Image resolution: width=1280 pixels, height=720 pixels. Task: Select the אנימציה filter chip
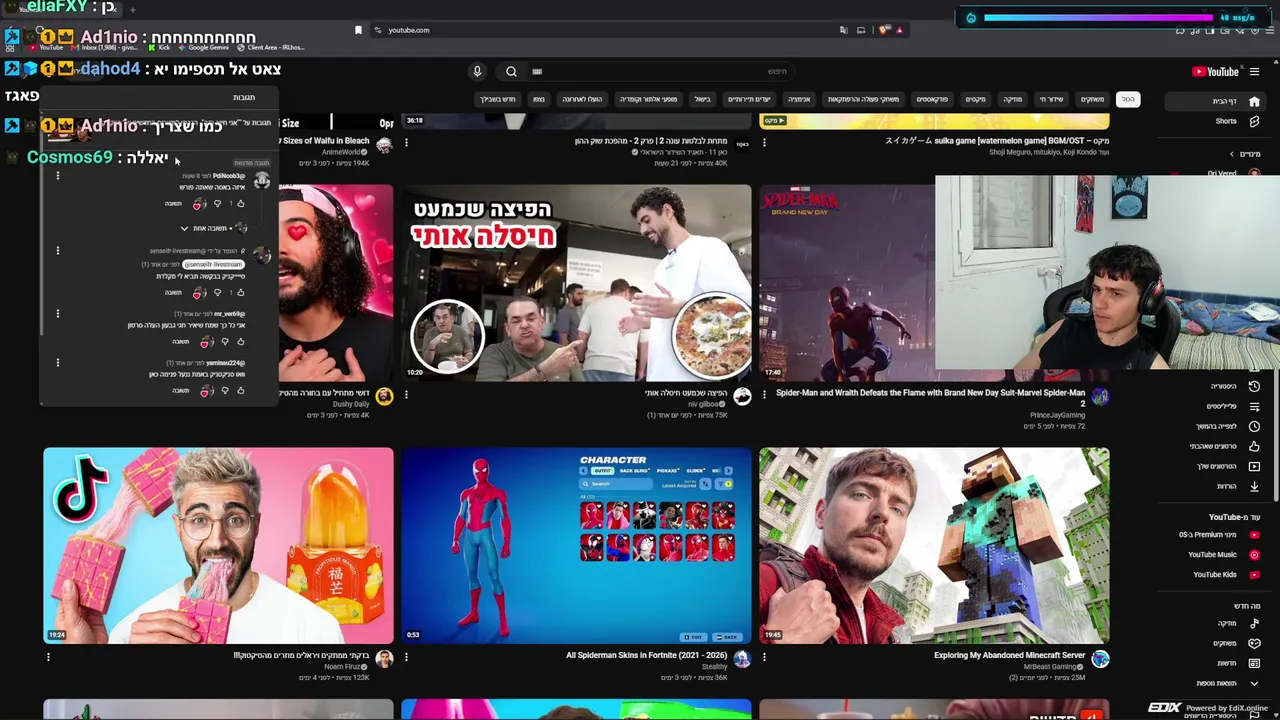(x=799, y=99)
